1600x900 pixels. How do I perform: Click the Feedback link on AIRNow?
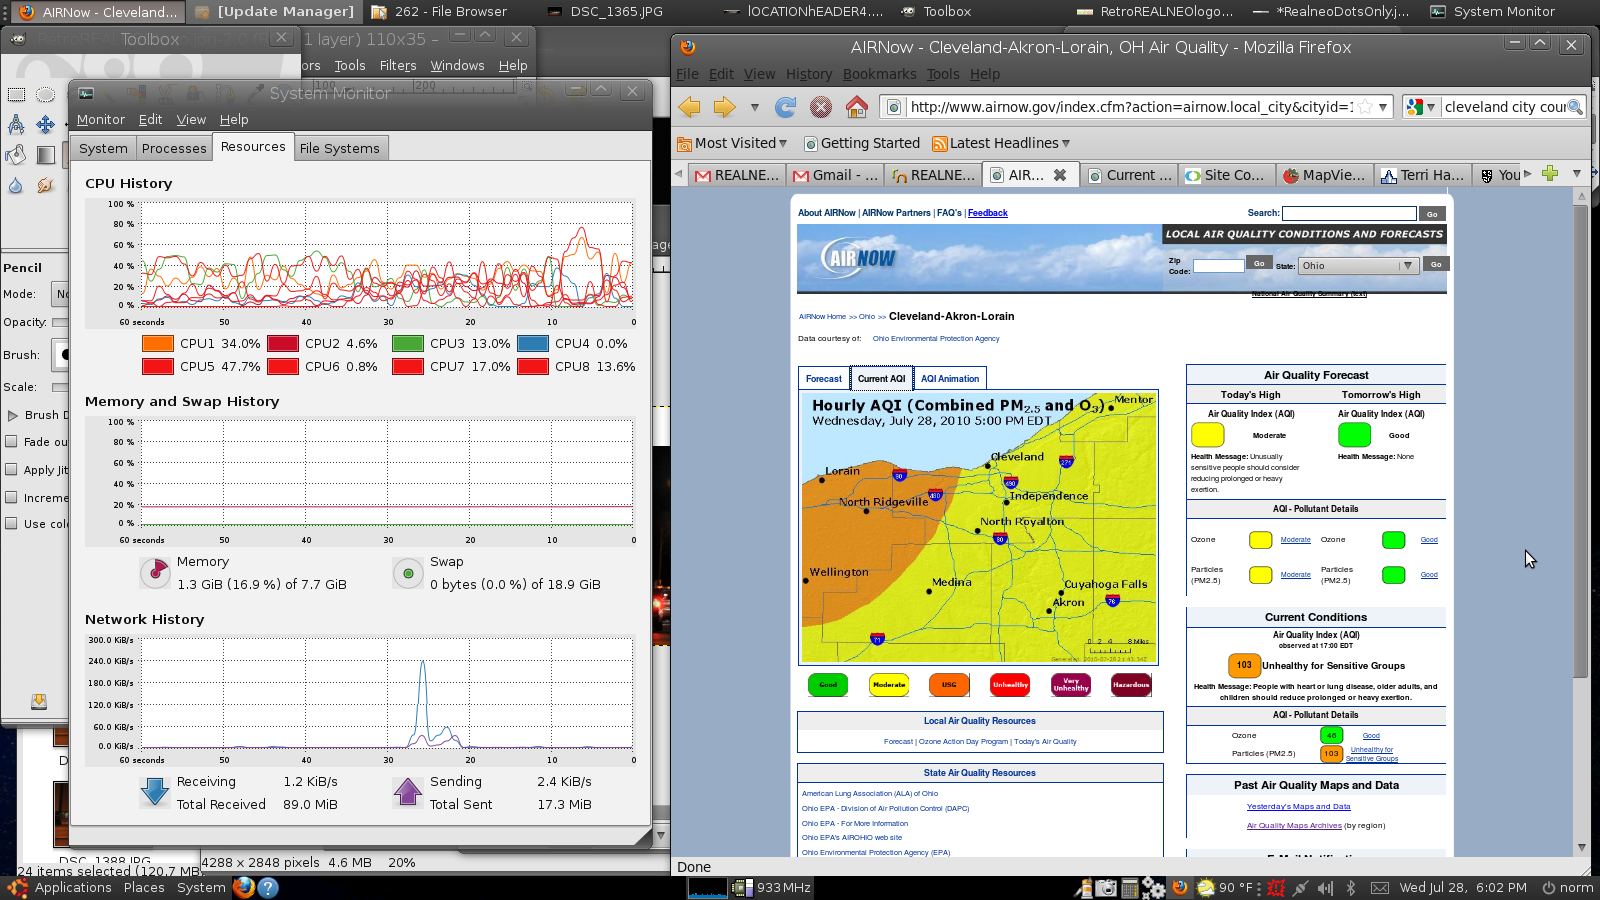988,213
